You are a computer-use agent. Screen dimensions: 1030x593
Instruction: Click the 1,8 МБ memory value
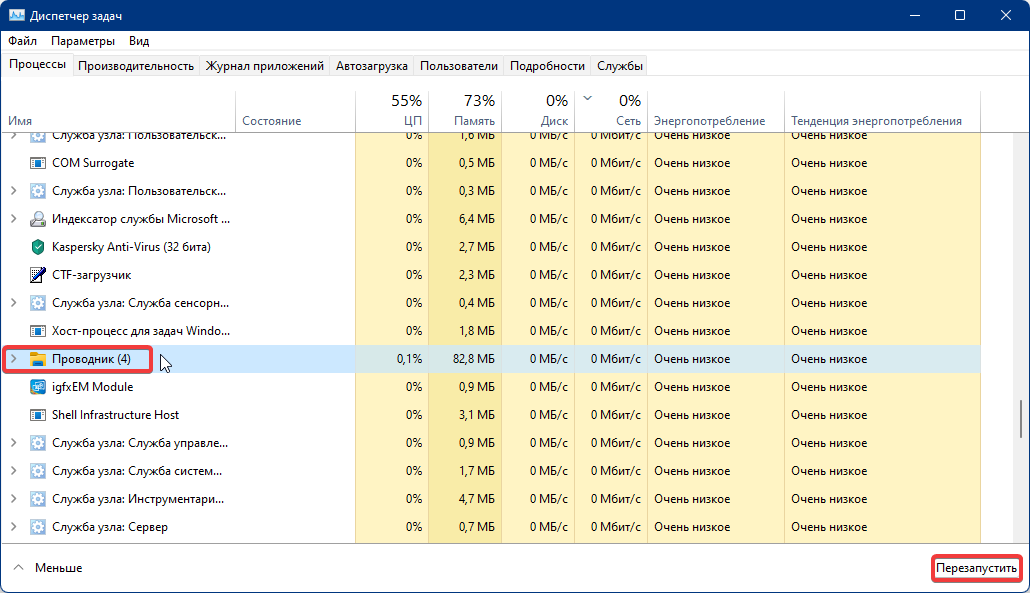[476, 331]
